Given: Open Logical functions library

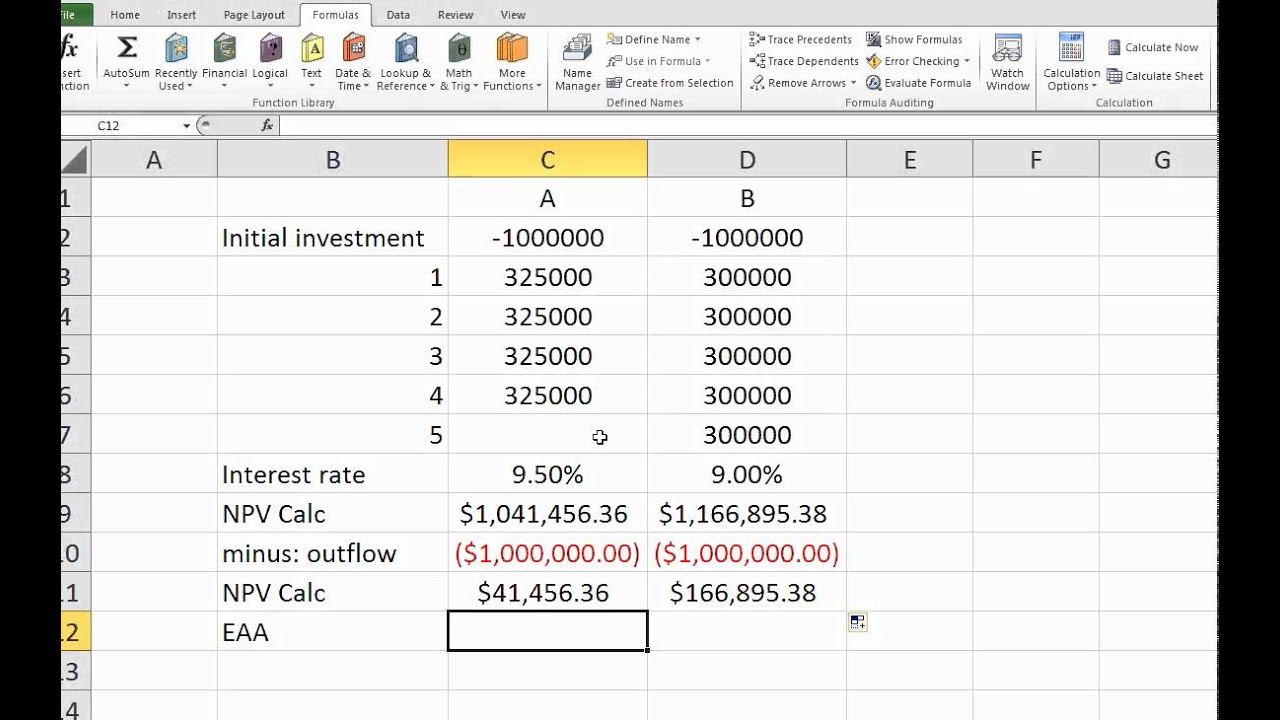Looking at the screenshot, I should tap(270, 62).
